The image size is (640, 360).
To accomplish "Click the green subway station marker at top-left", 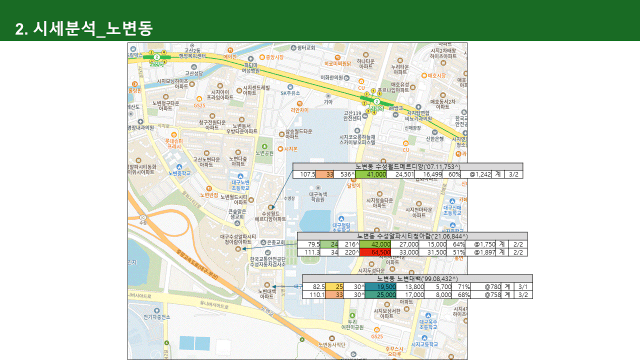I will [157, 58].
